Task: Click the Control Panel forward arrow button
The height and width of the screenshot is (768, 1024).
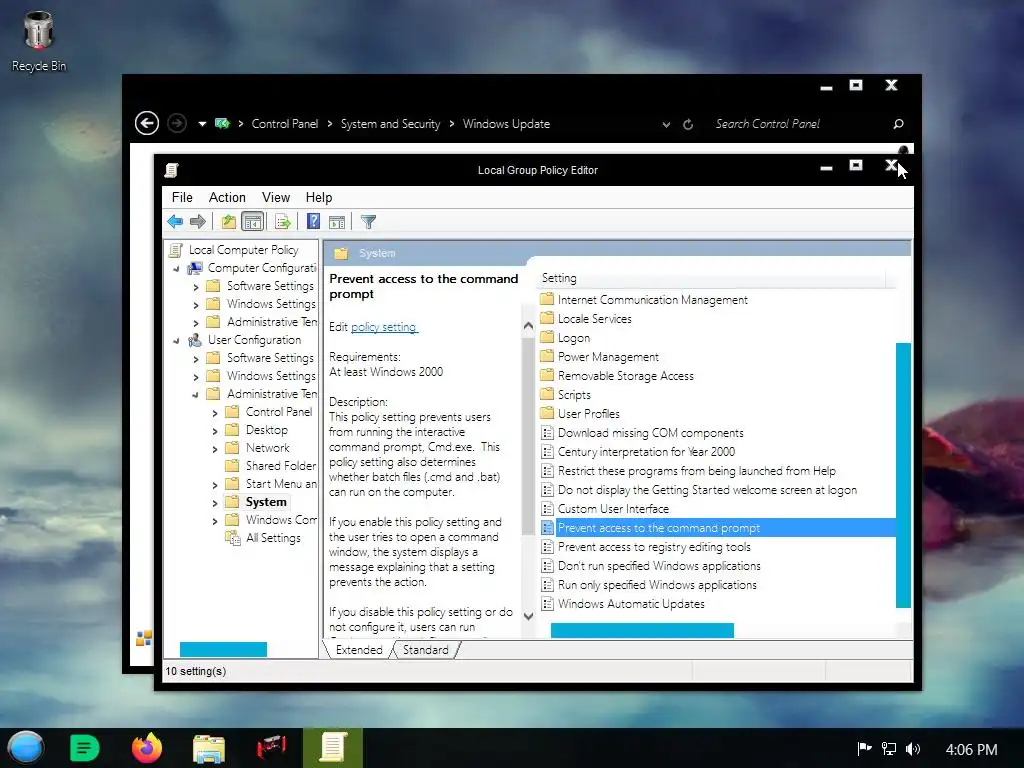Action: (176, 123)
